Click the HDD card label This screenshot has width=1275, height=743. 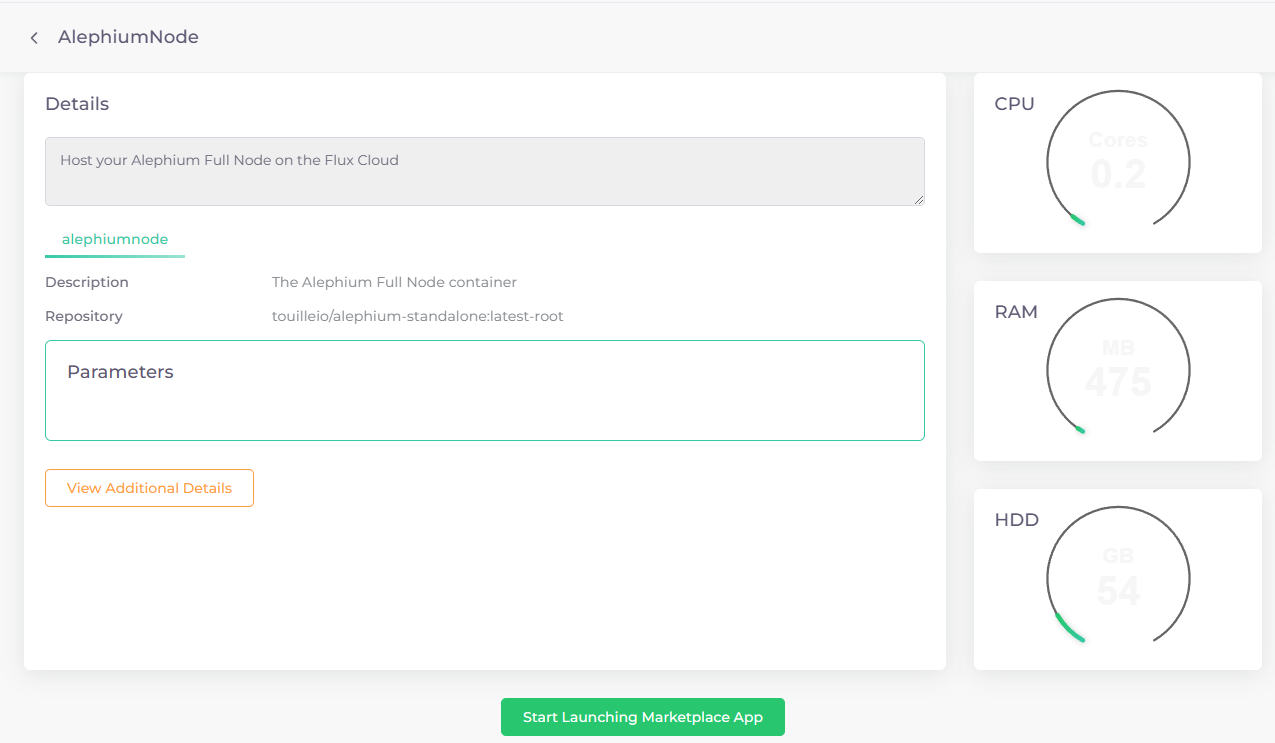pyautogui.click(x=1017, y=520)
